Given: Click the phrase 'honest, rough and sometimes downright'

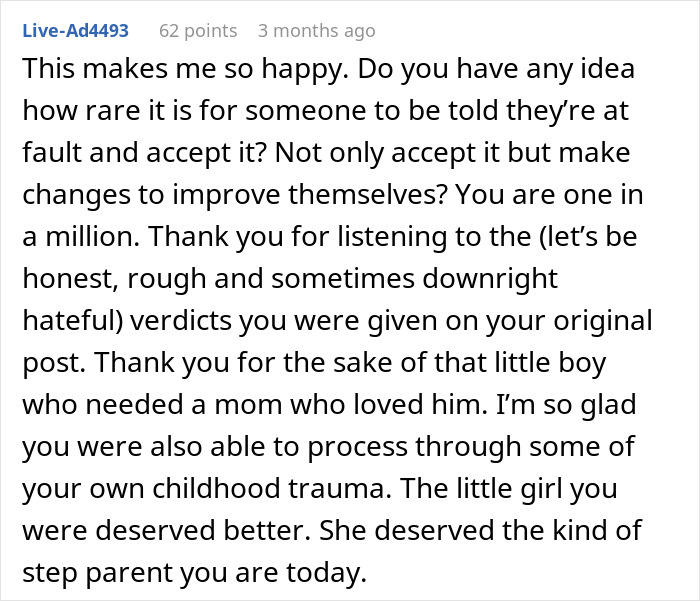Looking at the screenshot, I should pos(290,280).
